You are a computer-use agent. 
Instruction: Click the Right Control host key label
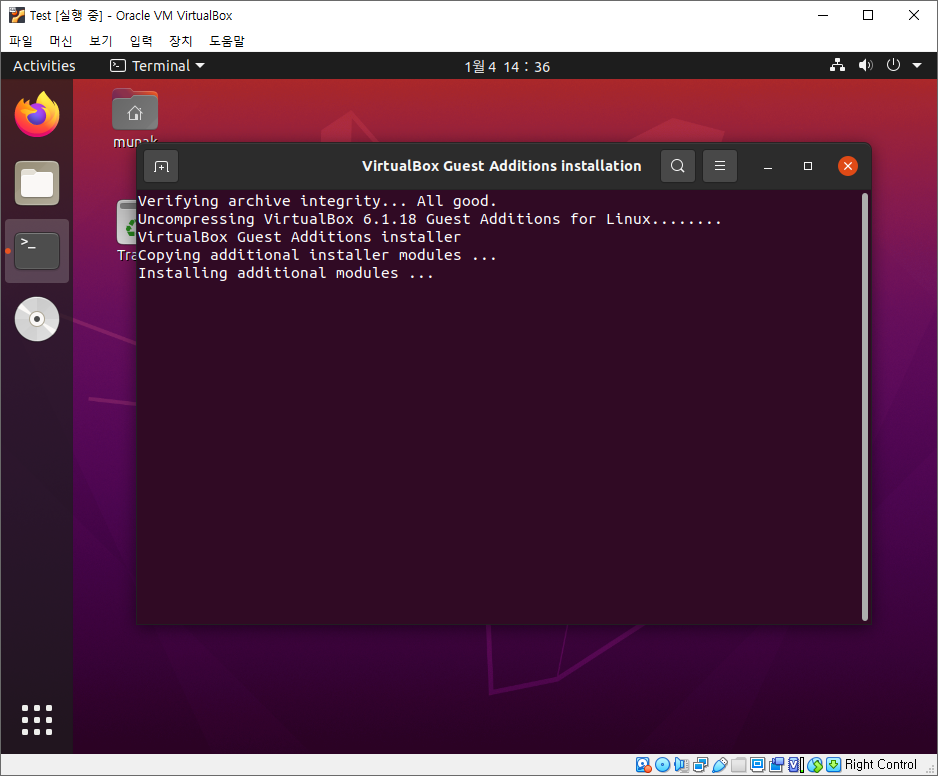880,765
